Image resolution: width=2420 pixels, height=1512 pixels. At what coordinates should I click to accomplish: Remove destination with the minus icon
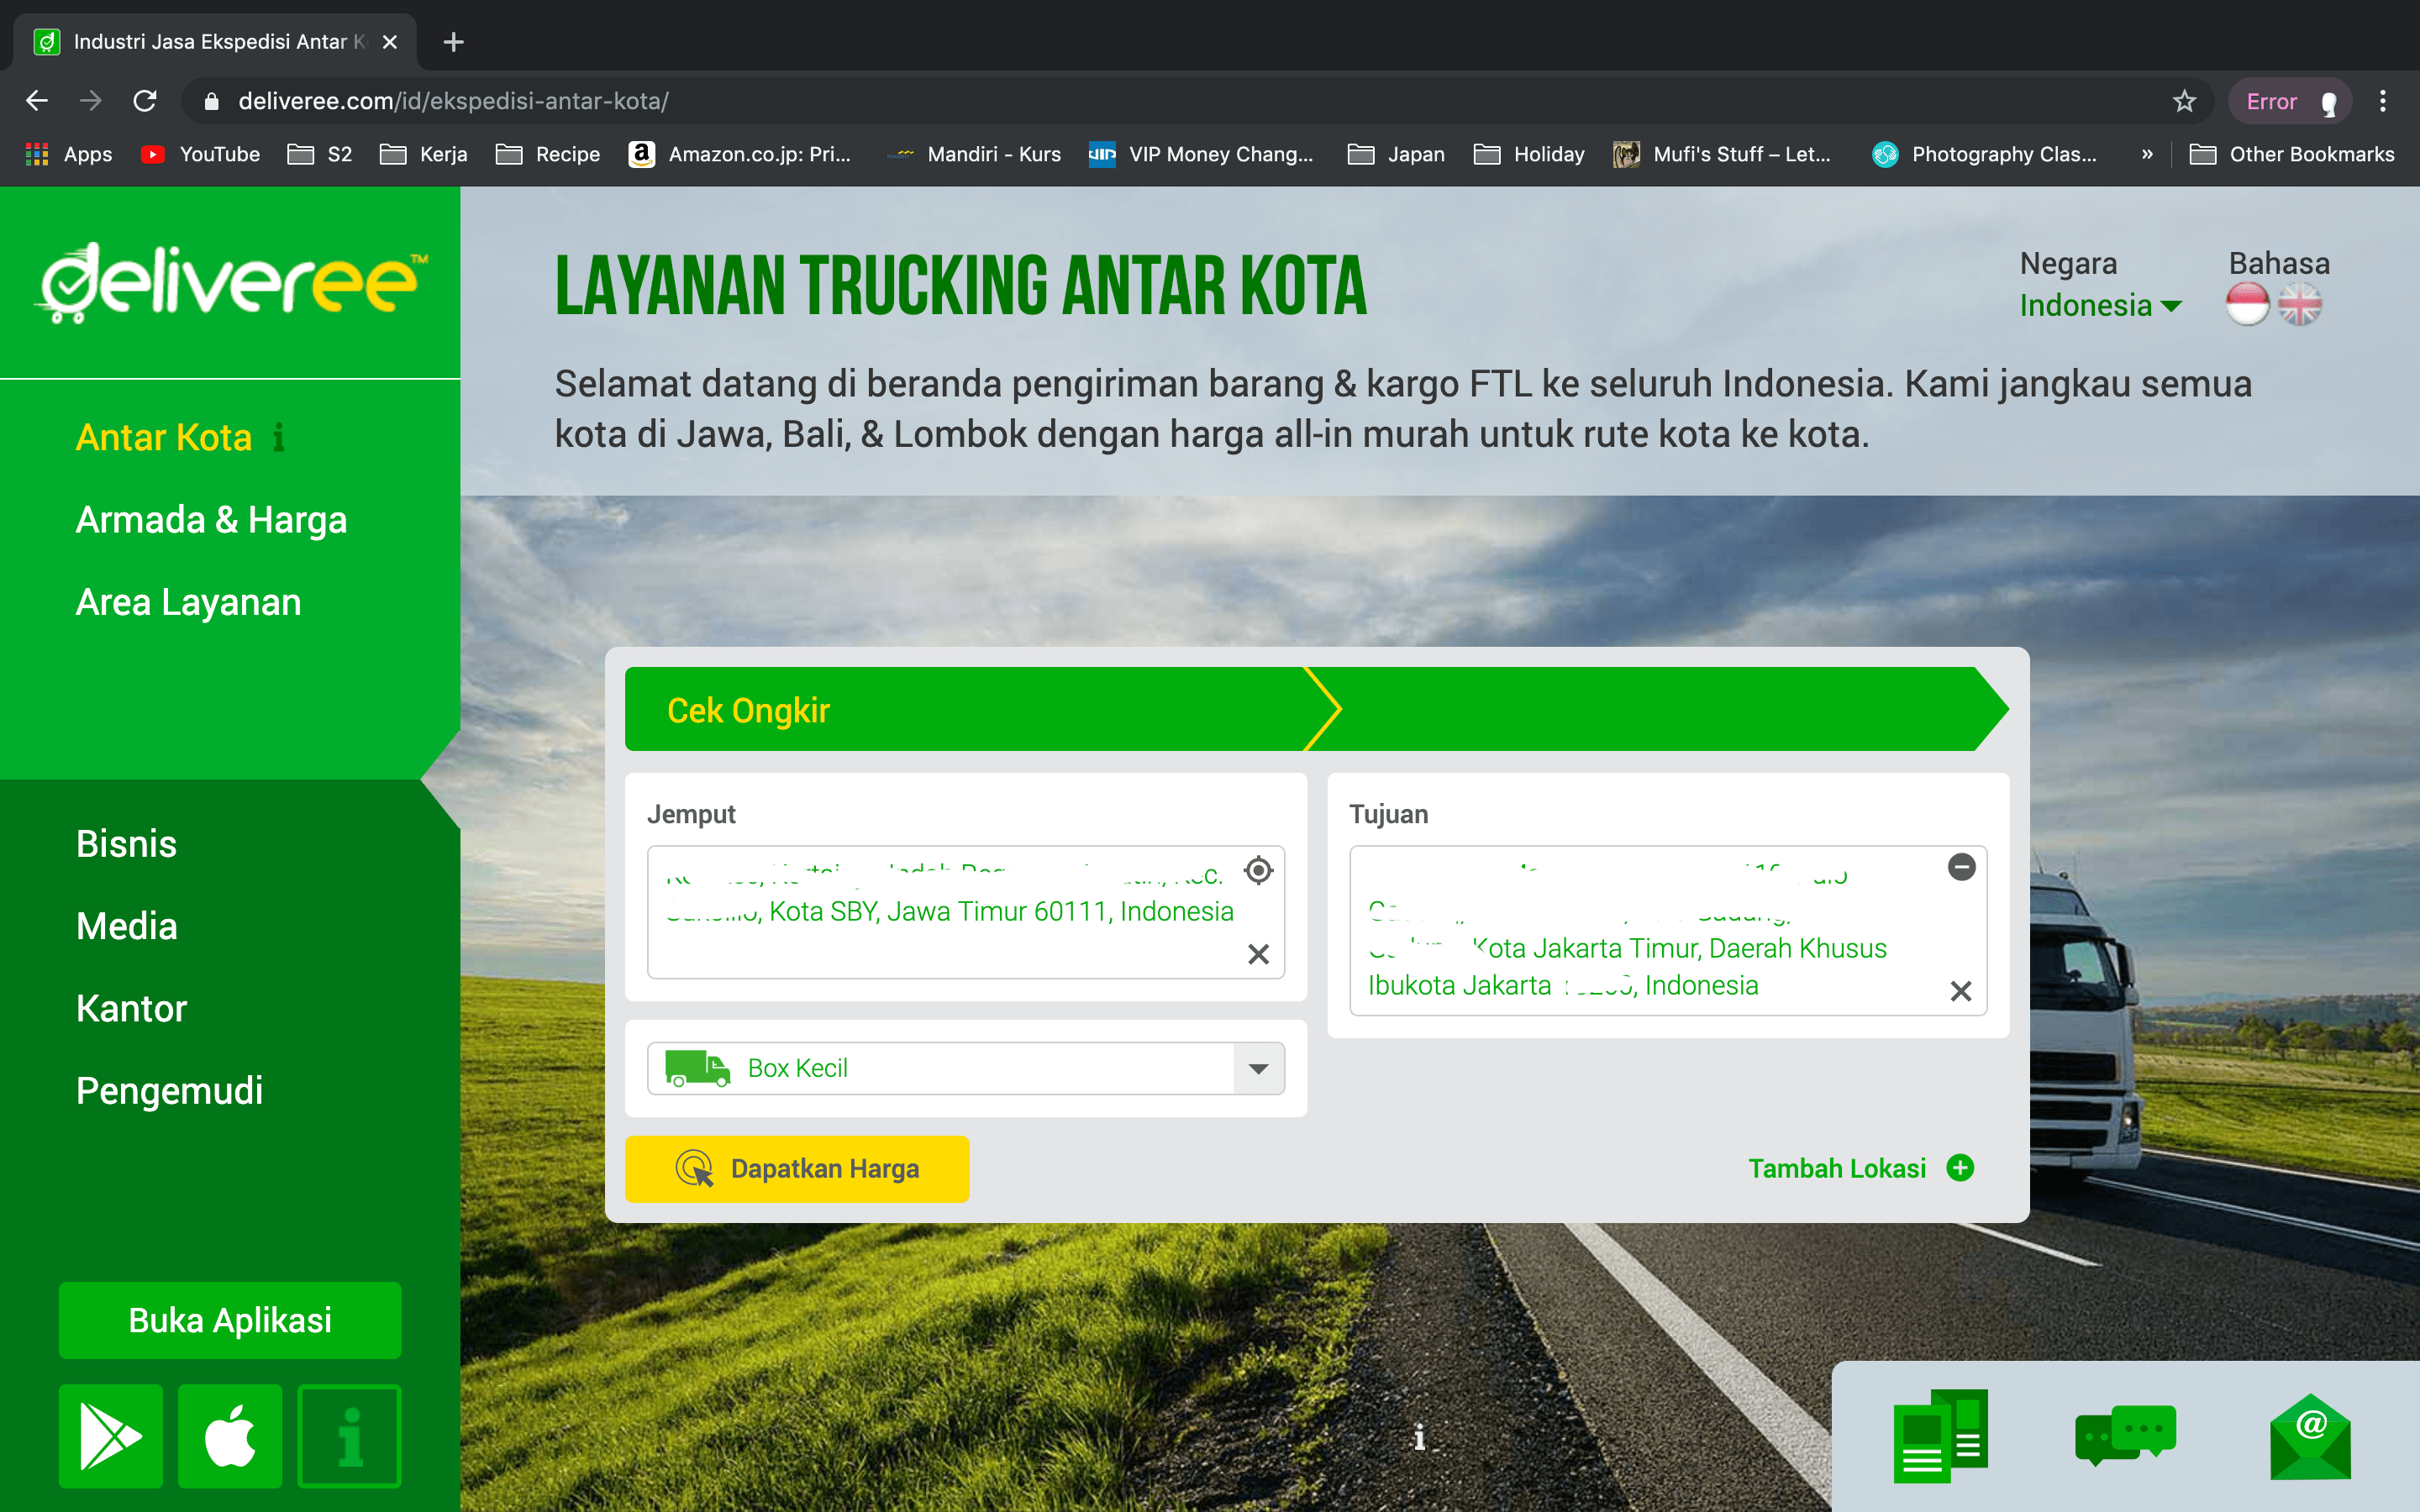[x=1961, y=867]
